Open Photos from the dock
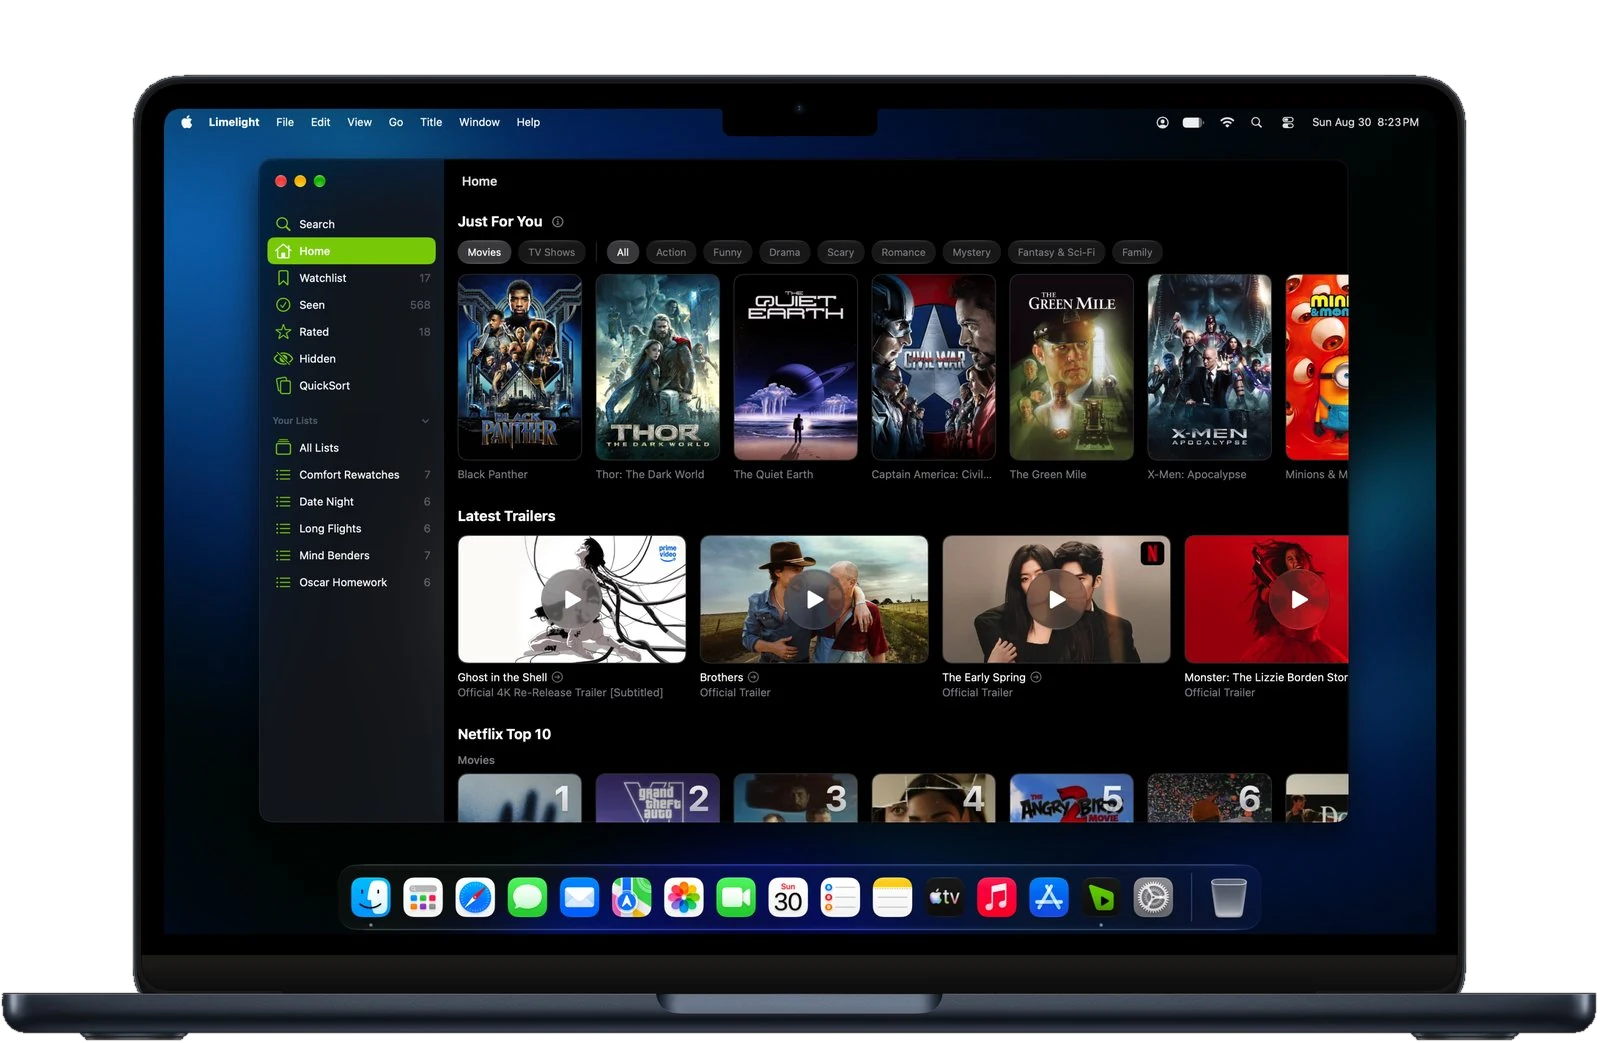The width and height of the screenshot is (1600, 1043). [x=684, y=897]
